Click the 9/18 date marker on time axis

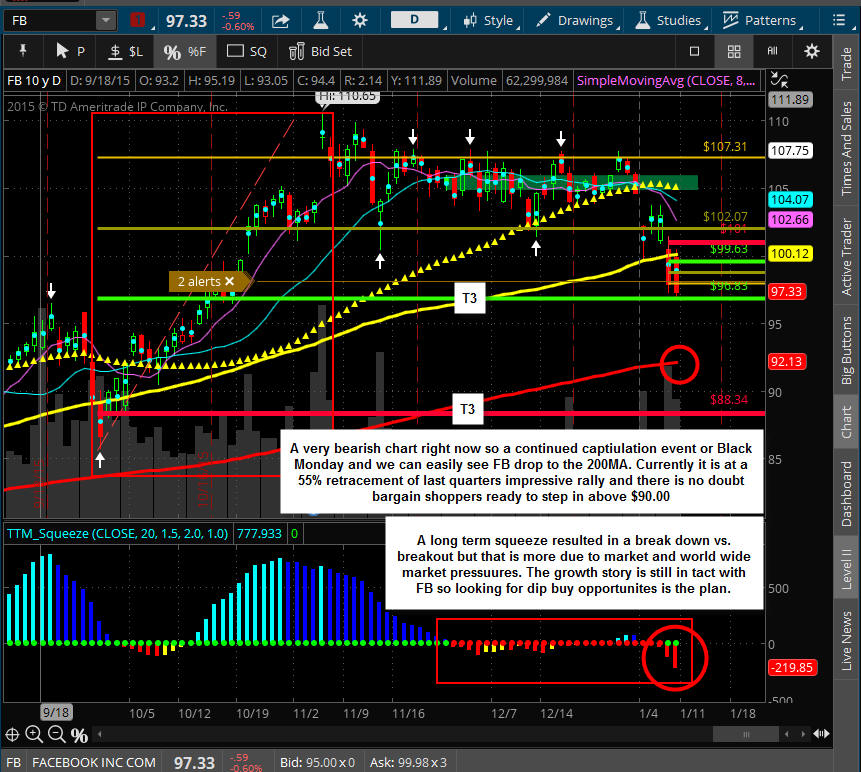coord(55,713)
